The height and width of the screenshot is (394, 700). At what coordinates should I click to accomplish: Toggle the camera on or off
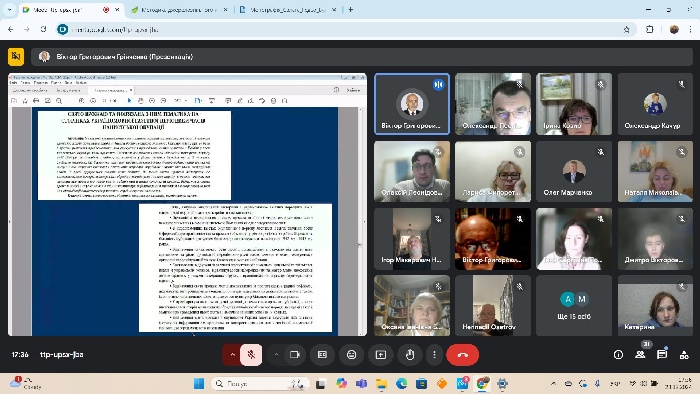click(295, 355)
